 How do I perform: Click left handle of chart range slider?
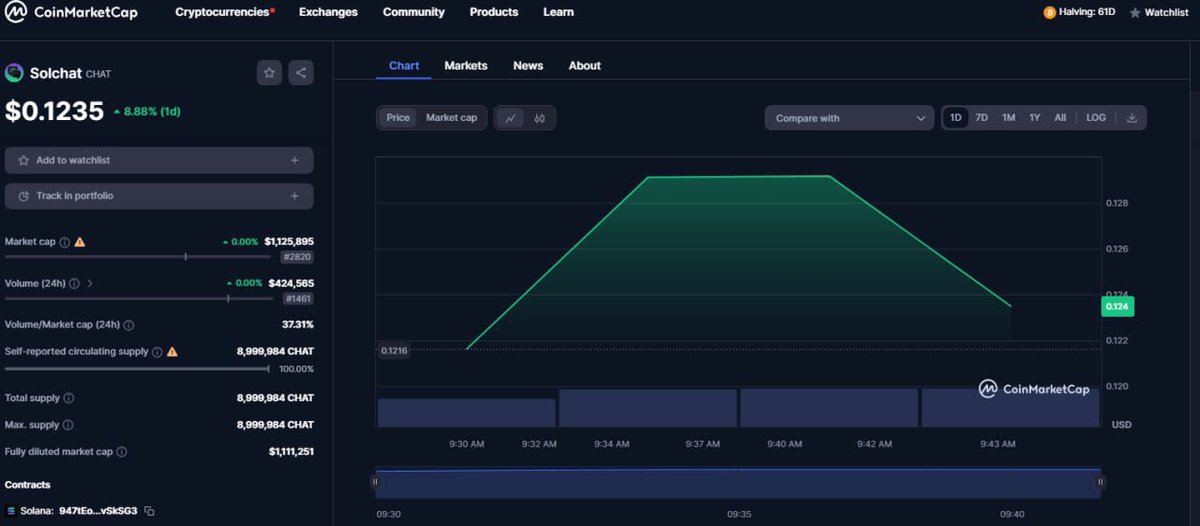(x=375, y=482)
